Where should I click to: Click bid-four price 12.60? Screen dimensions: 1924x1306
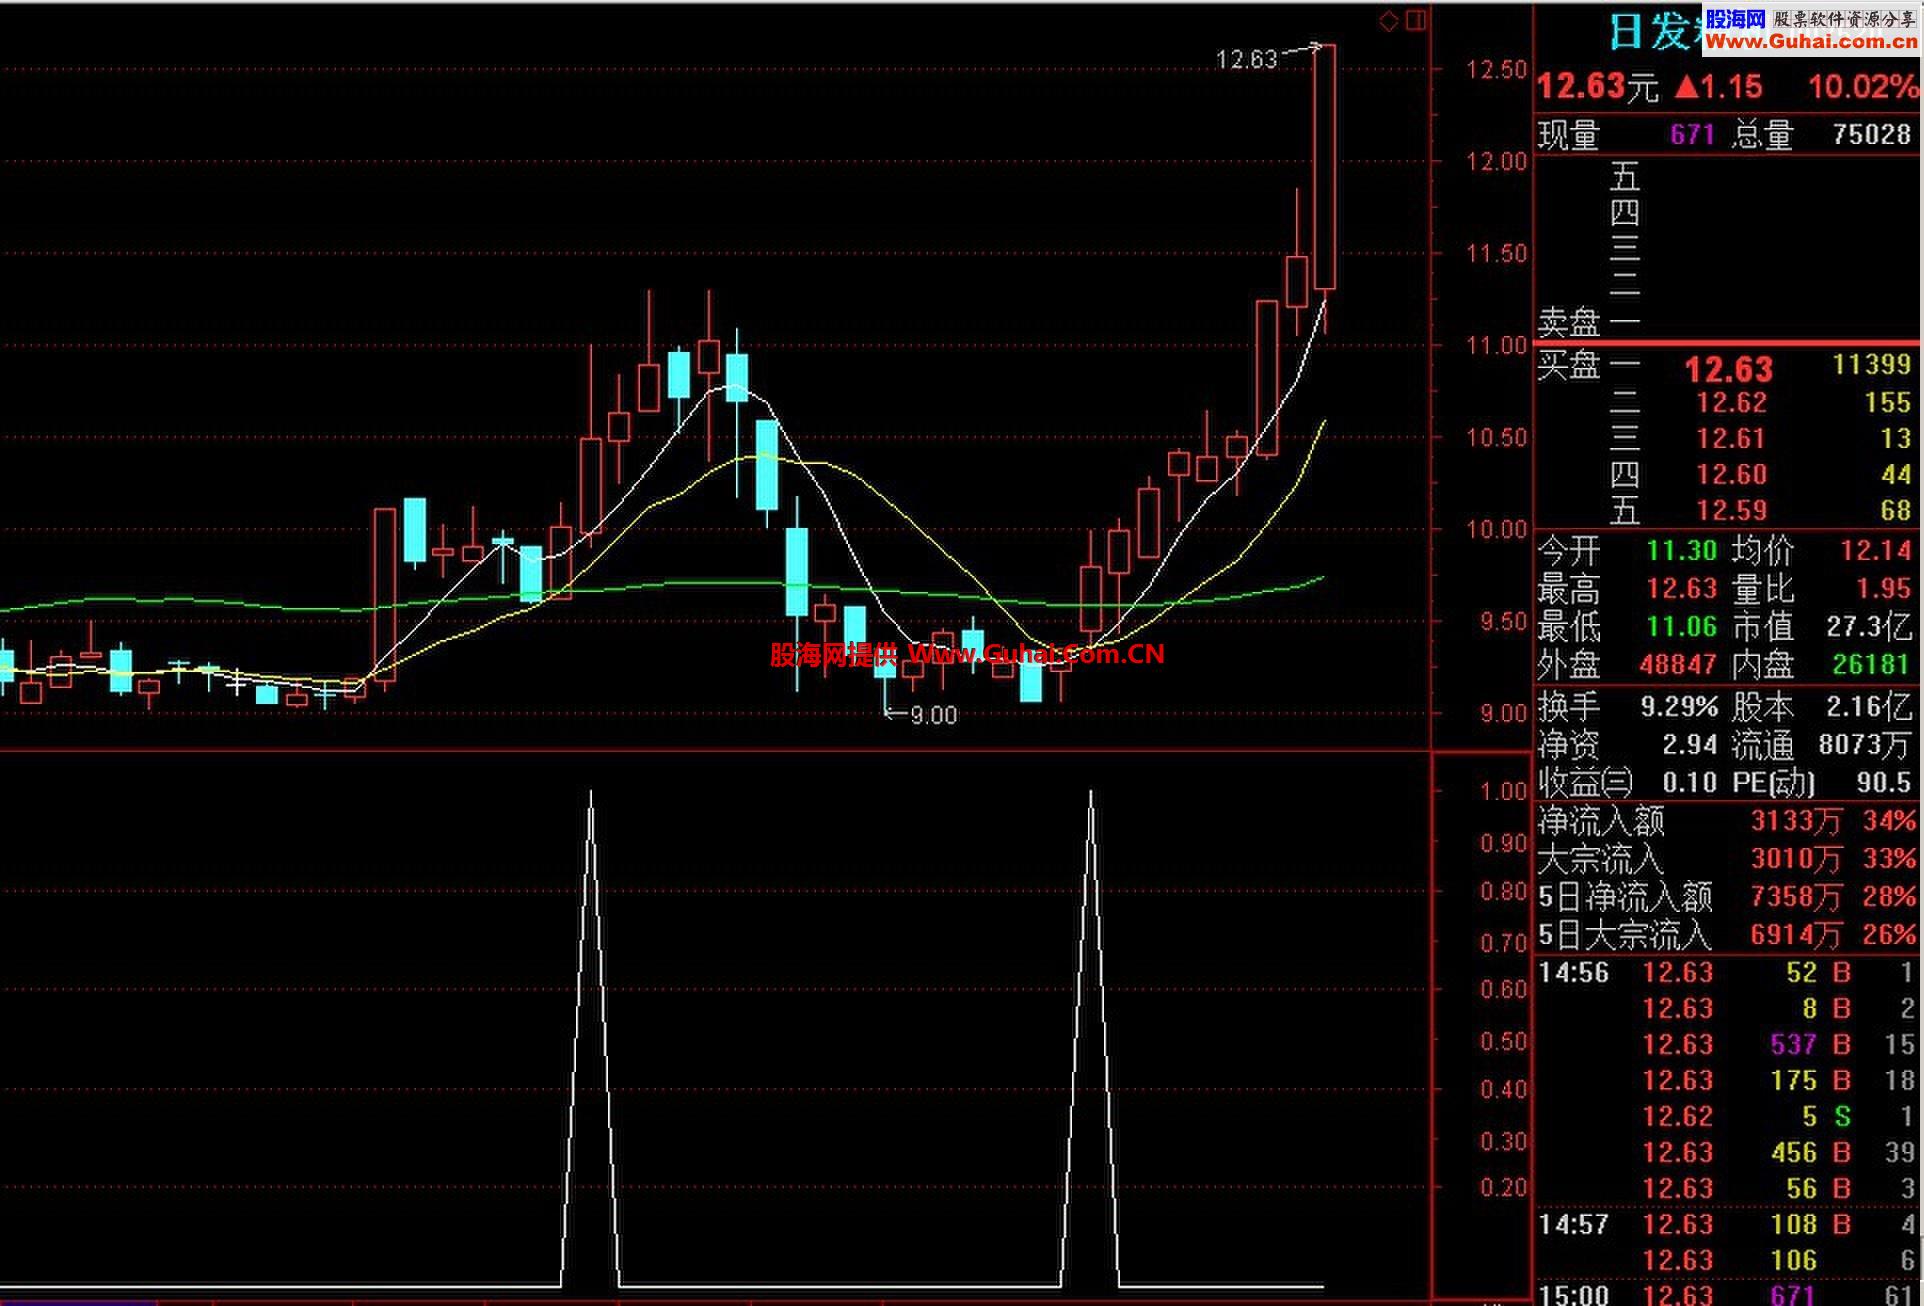click(1732, 475)
